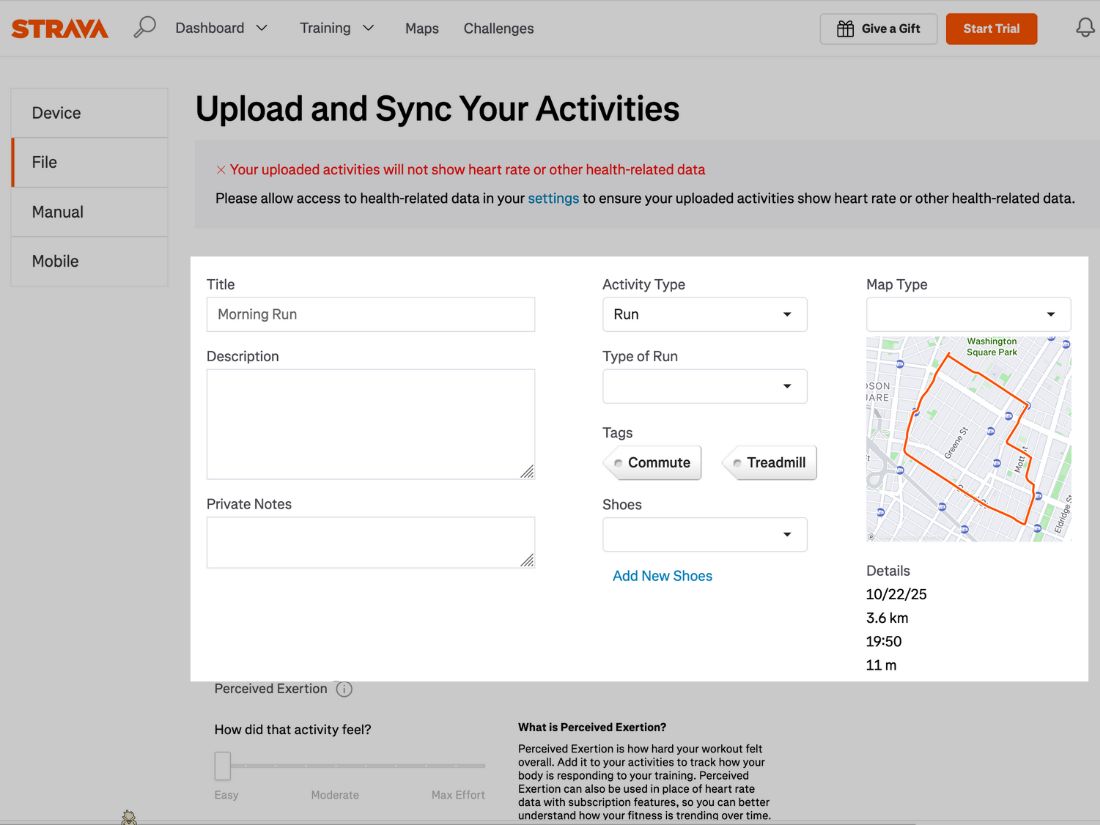
Task: Open the Map Type dropdown
Action: pyautogui.click(x=968, y=314)
